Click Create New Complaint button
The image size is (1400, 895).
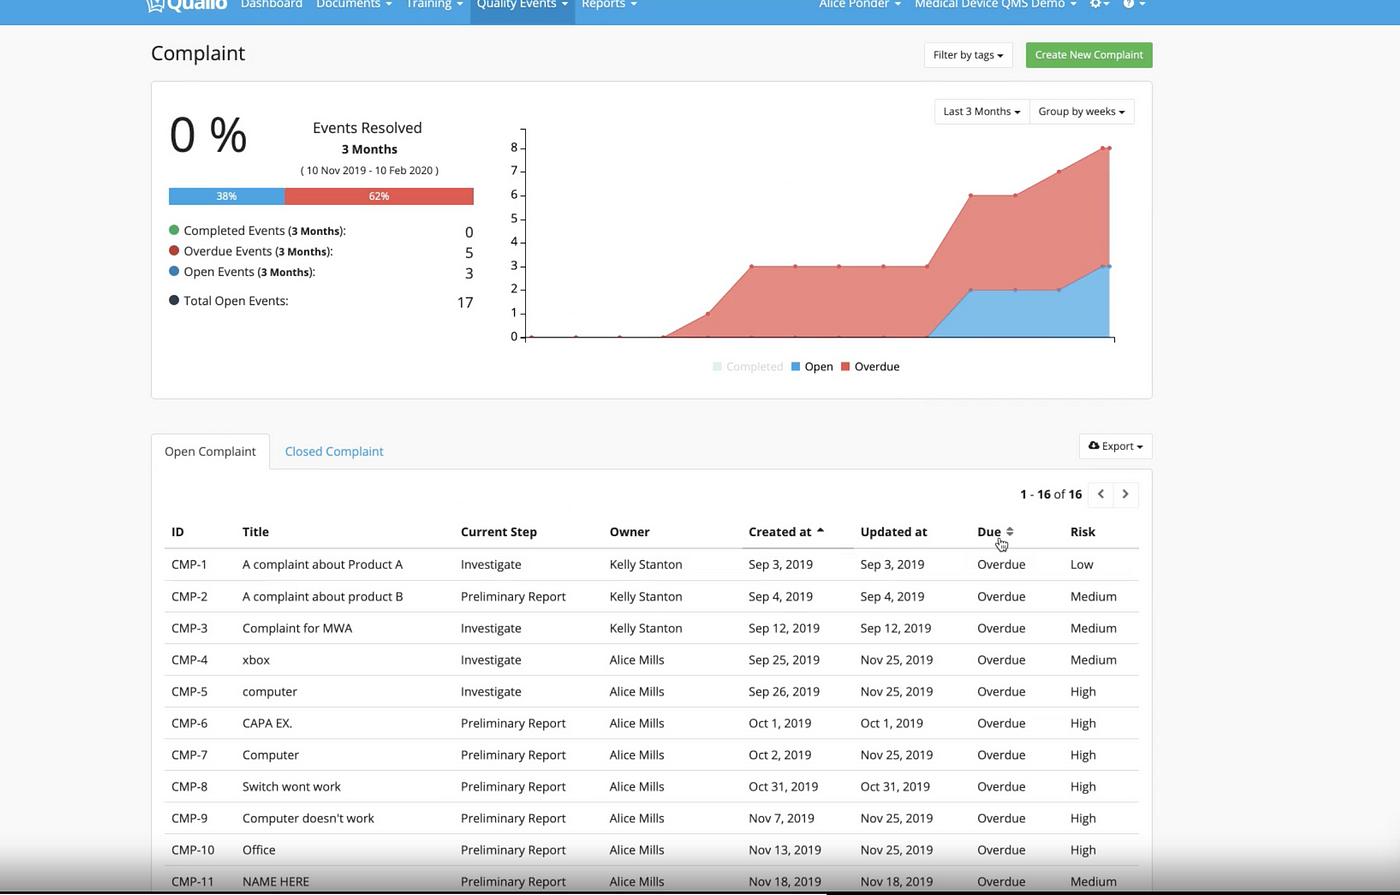coord(1089,55)
